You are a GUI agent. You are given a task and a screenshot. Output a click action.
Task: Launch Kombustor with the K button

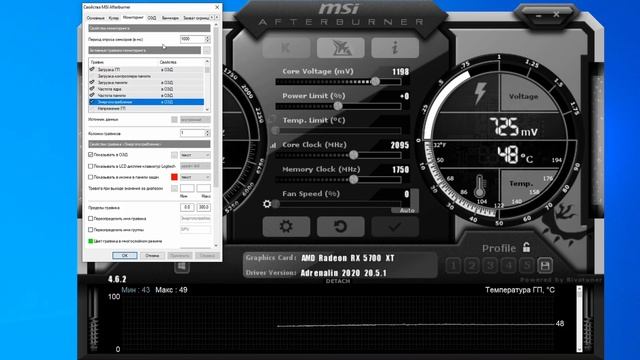click(x=286, y=48)
